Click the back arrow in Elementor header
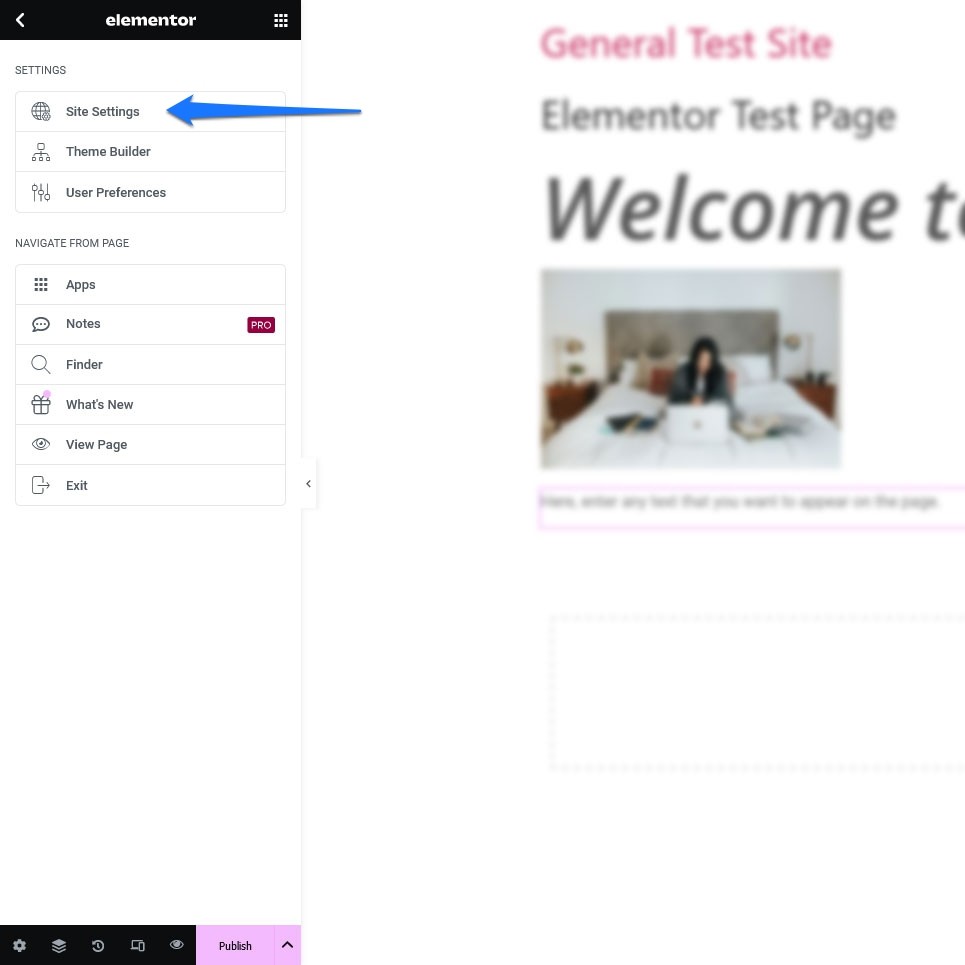Image resolution: width=965 pixels, height=965 pixels. (x=20, y=20)
